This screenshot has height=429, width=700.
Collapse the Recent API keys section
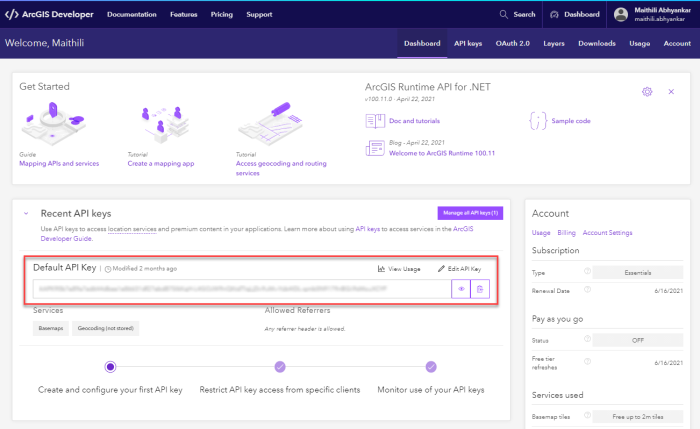coord(25,213)
